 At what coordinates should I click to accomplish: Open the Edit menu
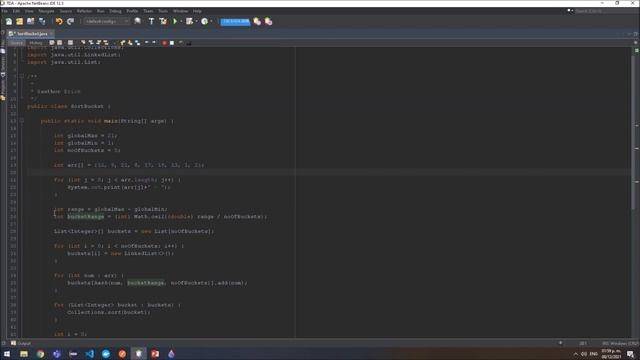pyautogui.click(x=16, y=11)
